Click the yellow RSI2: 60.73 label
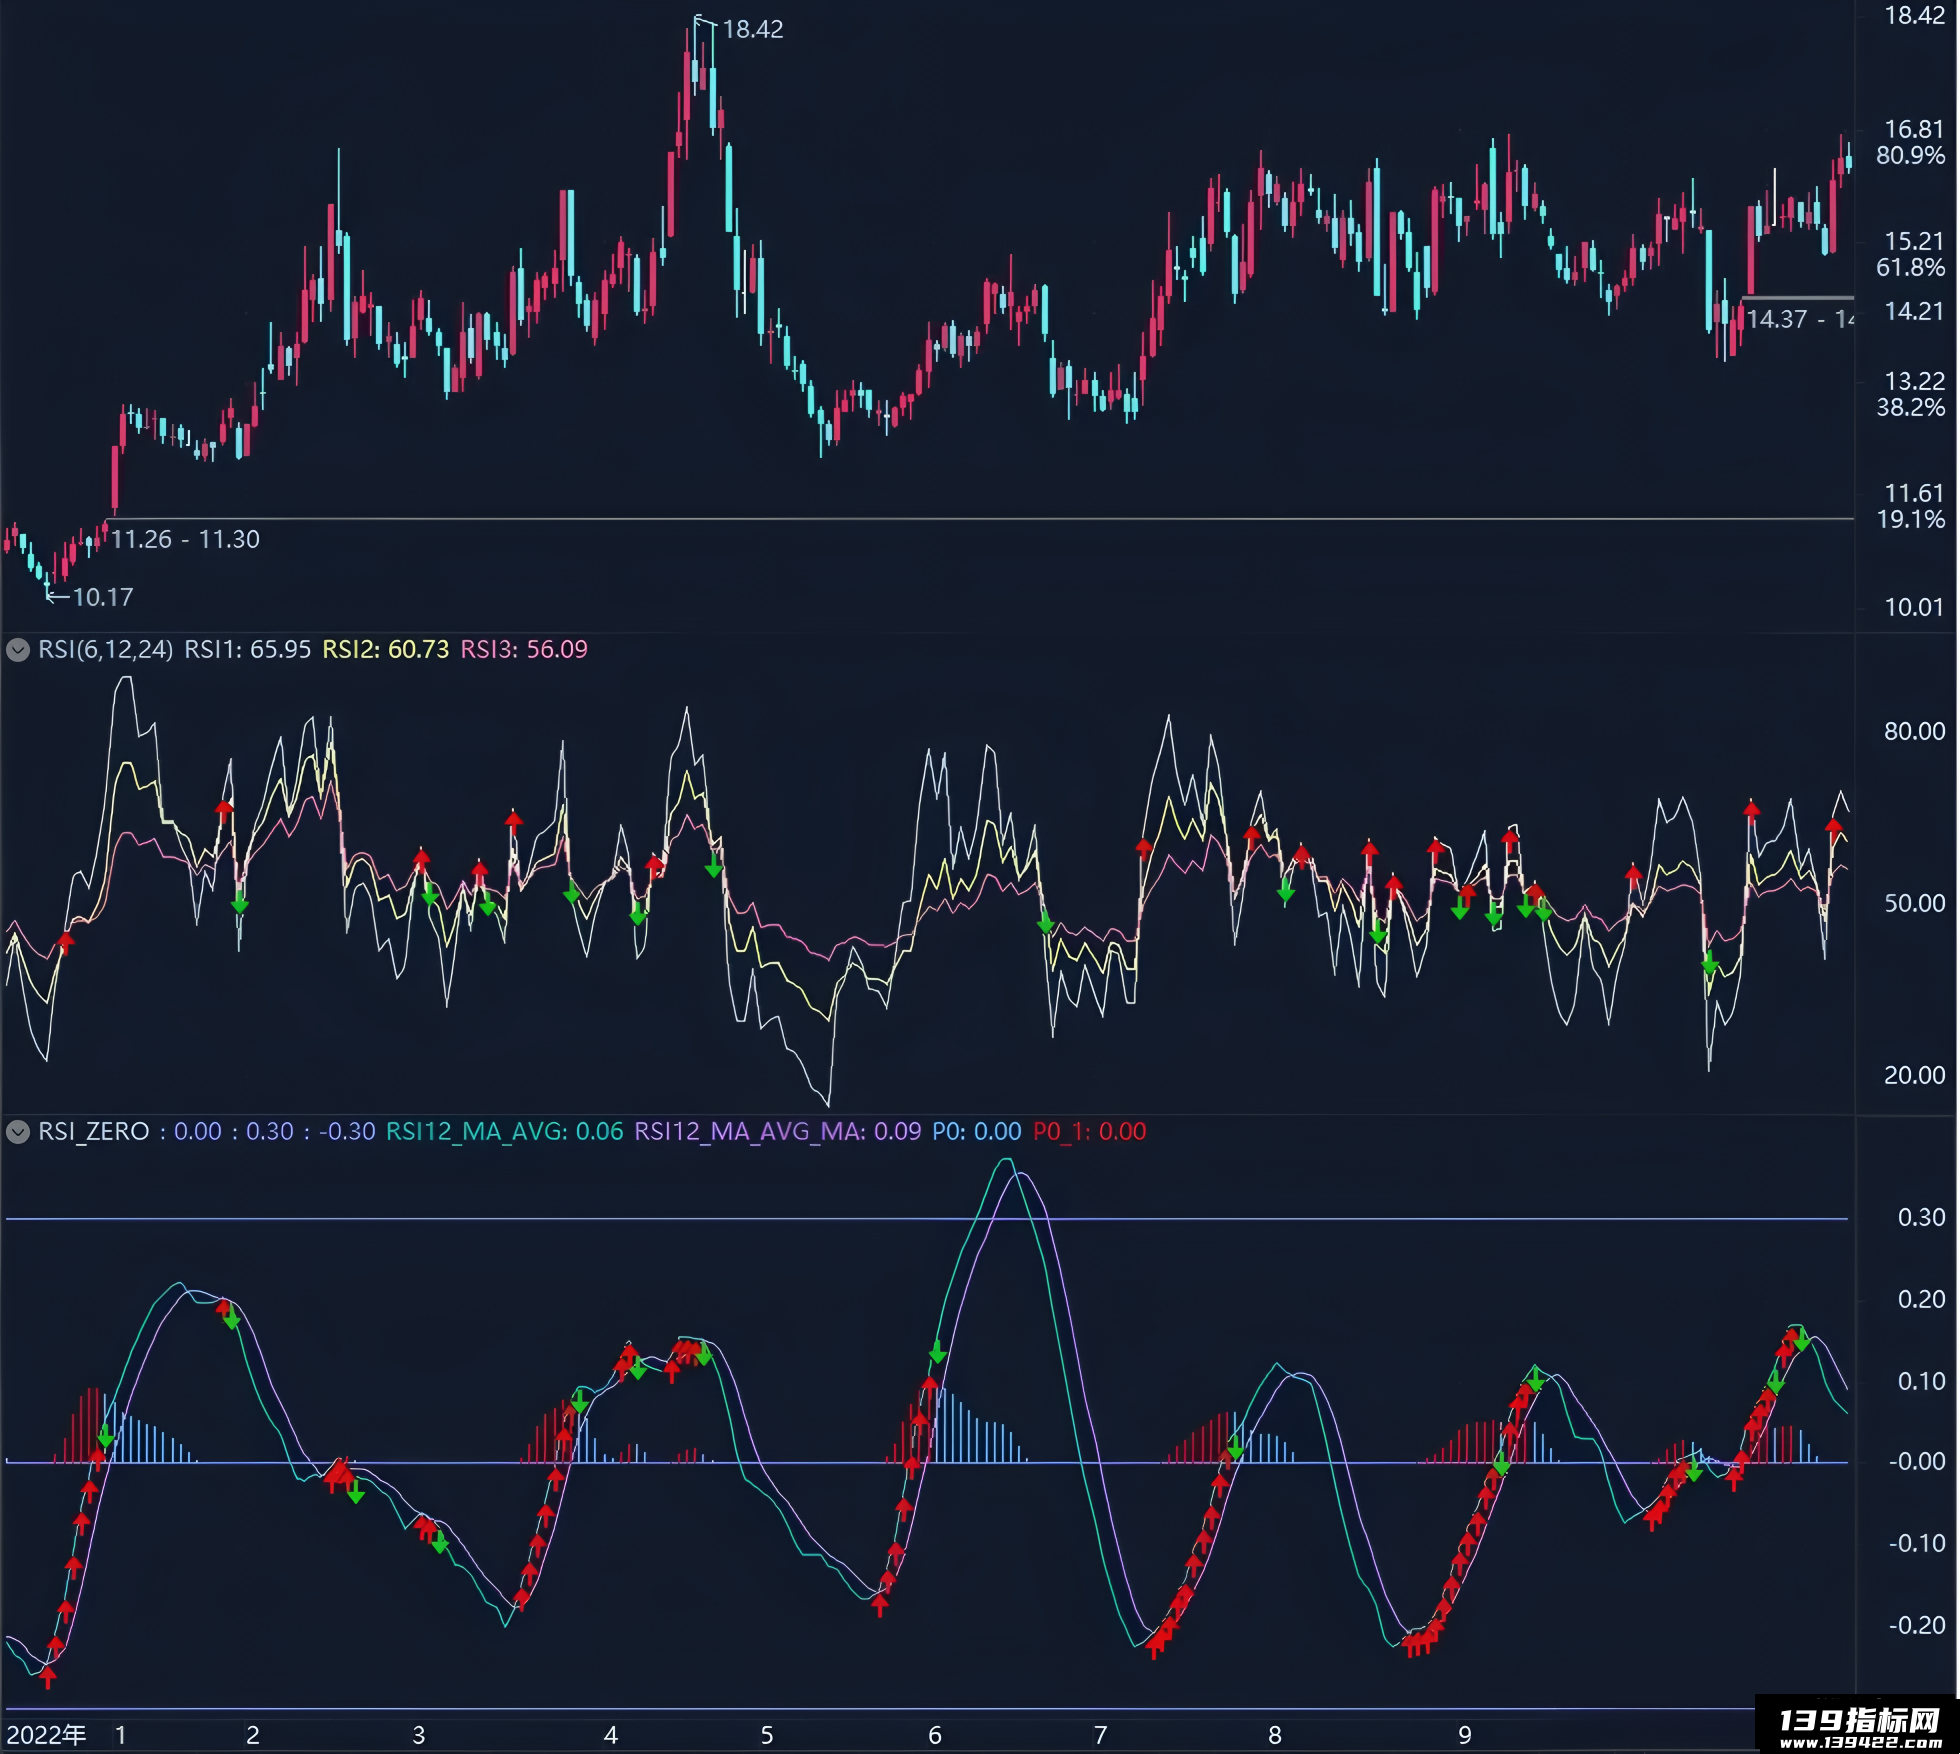1960x1754 pixels. click(385, 650)
